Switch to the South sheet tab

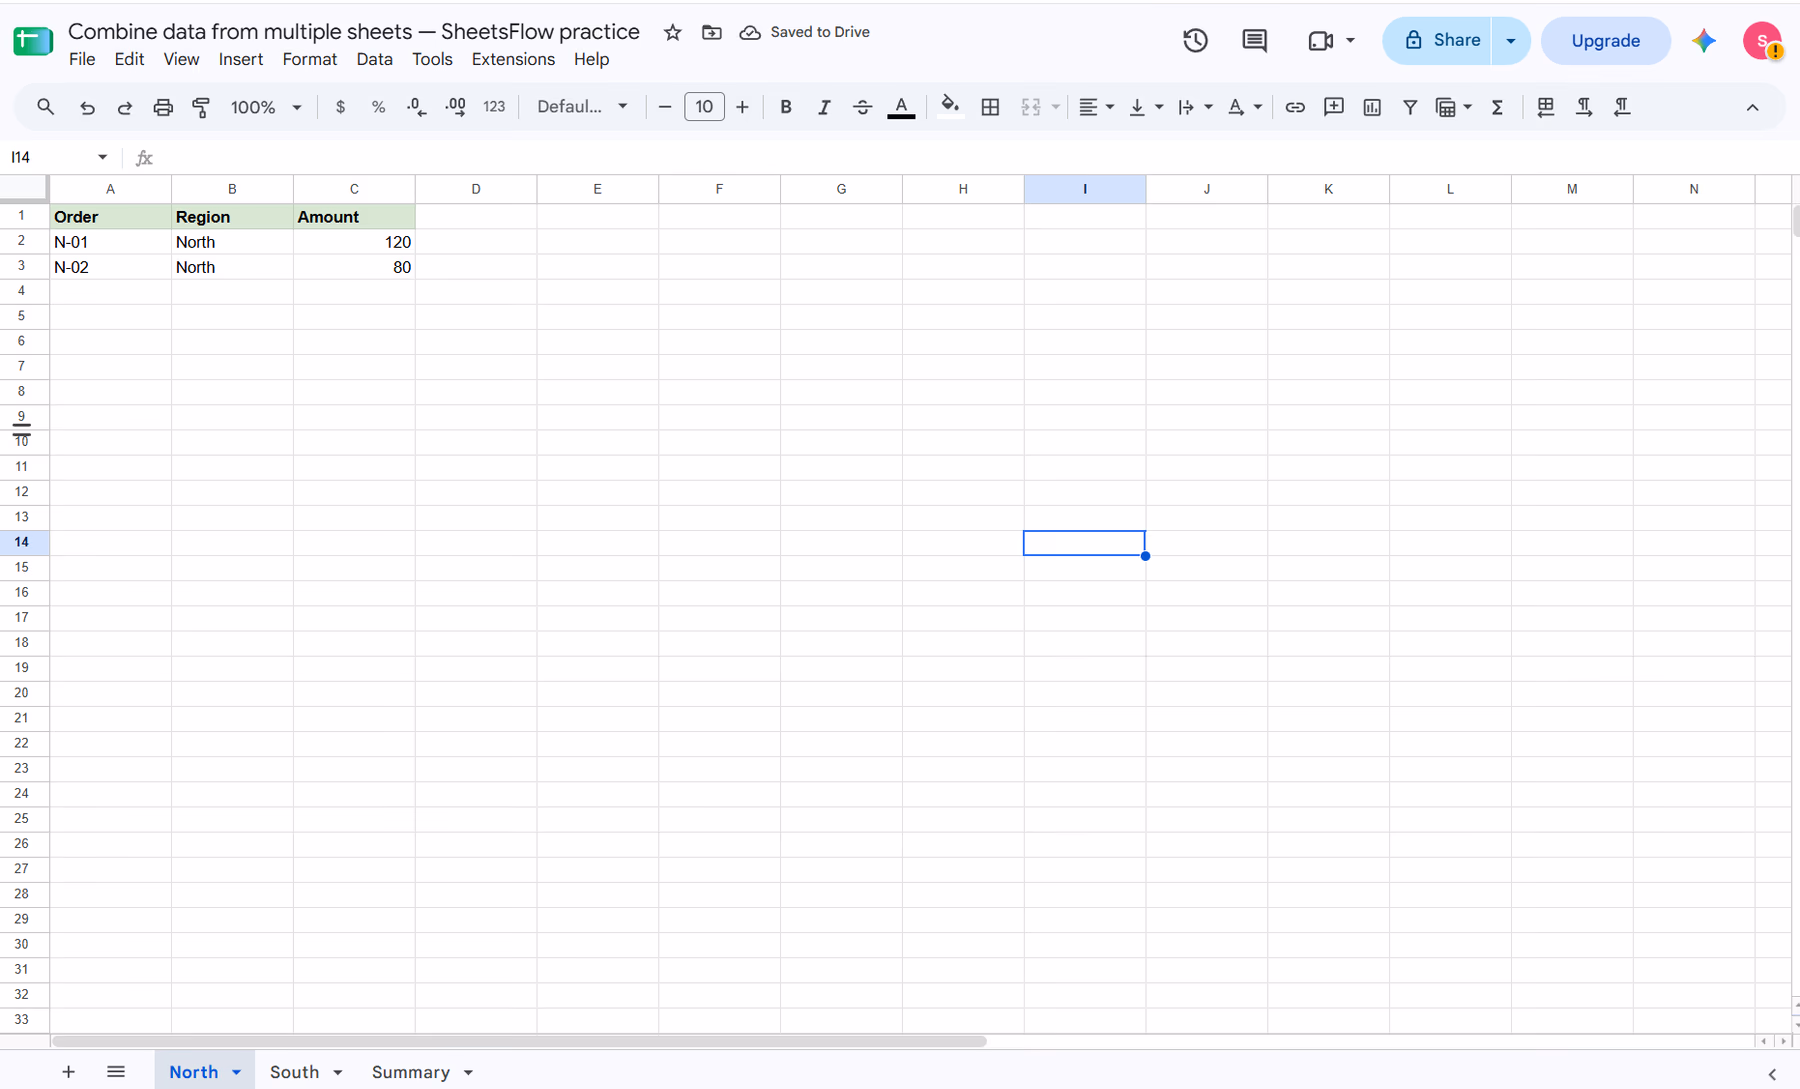coord(294,1072)
